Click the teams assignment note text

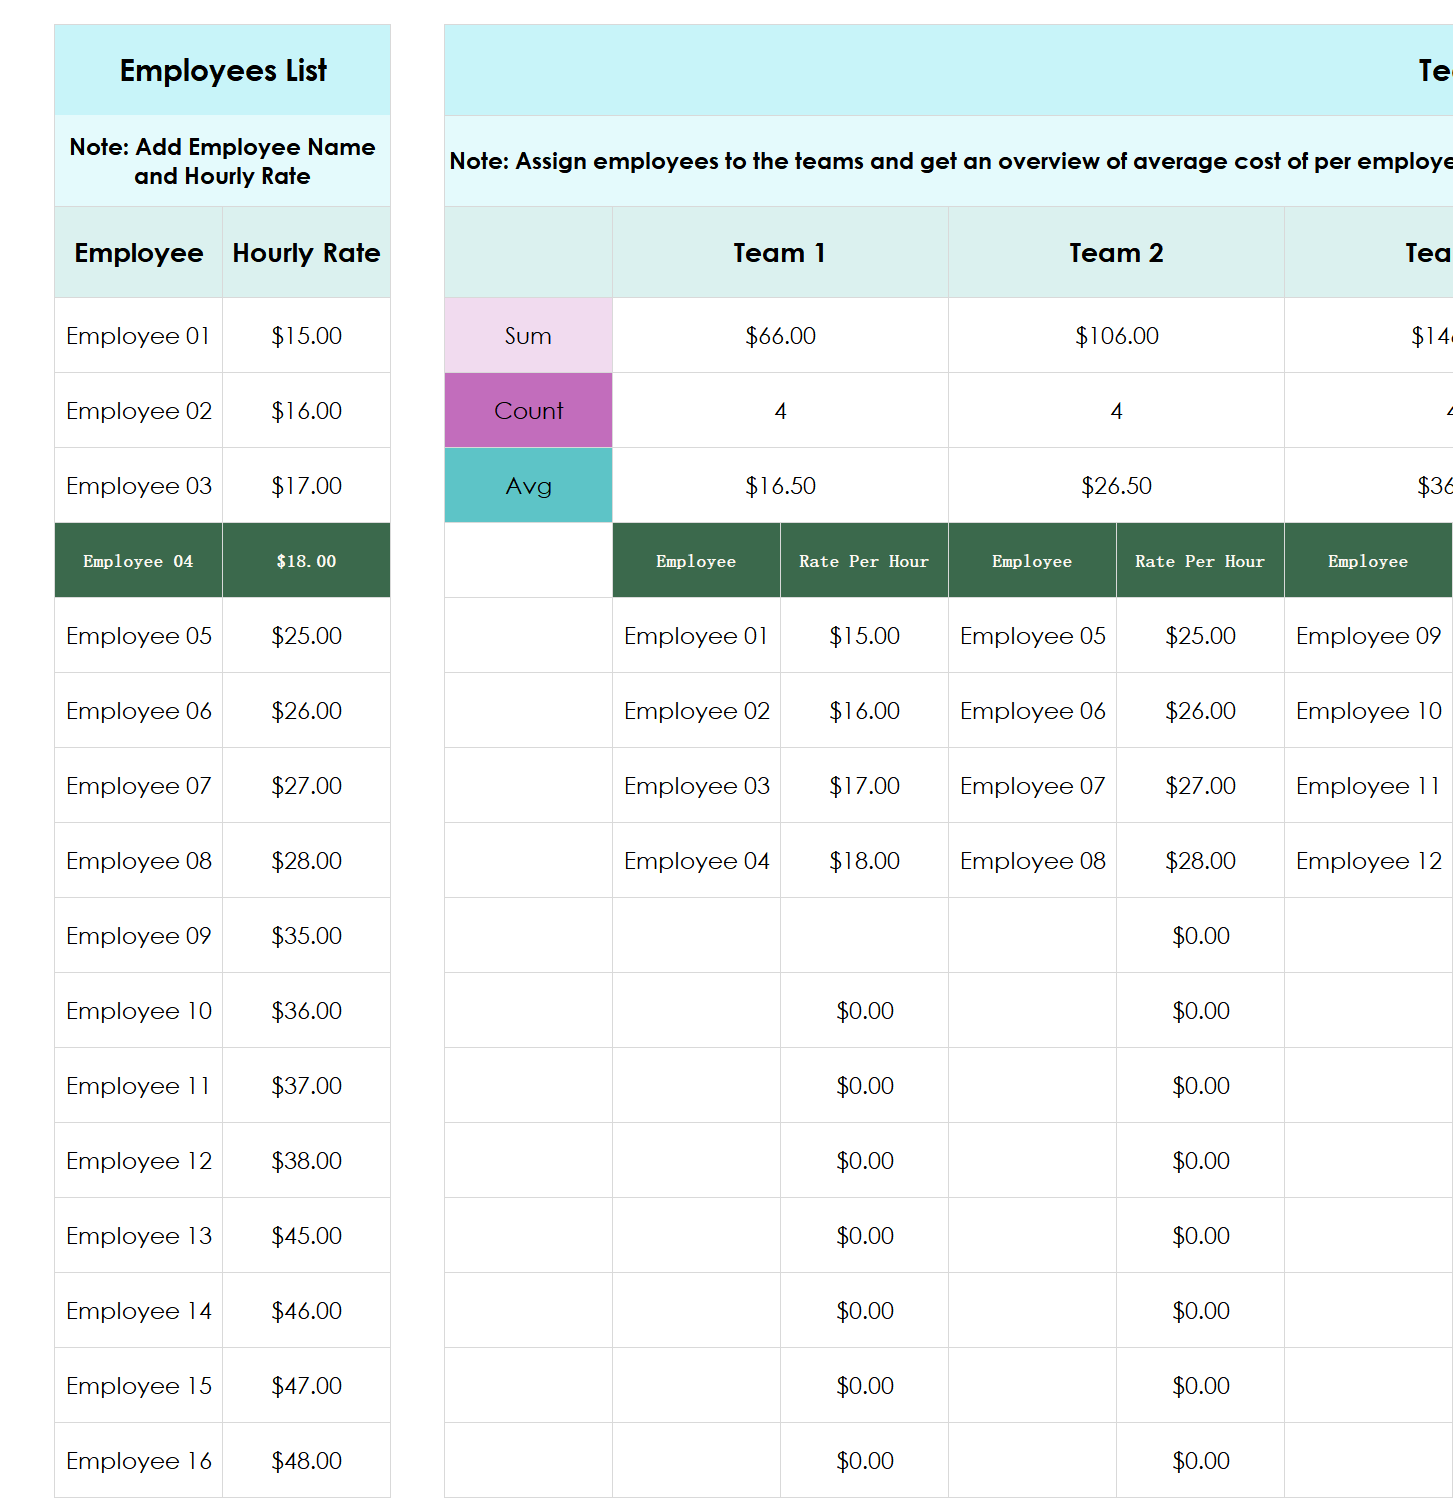[950, 161]
